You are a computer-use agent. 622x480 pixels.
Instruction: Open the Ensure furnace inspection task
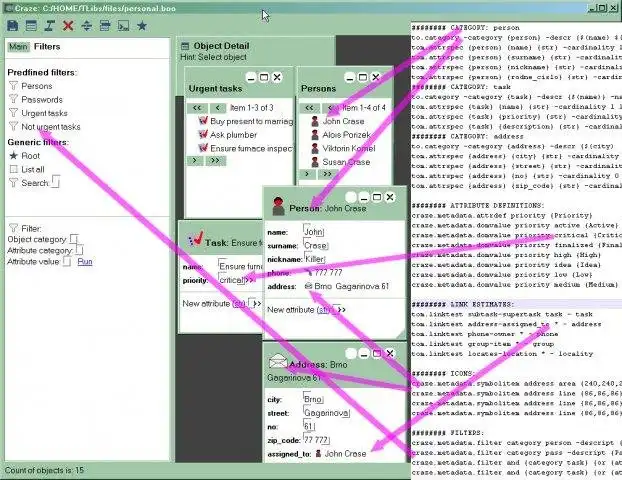click(252, 148)
